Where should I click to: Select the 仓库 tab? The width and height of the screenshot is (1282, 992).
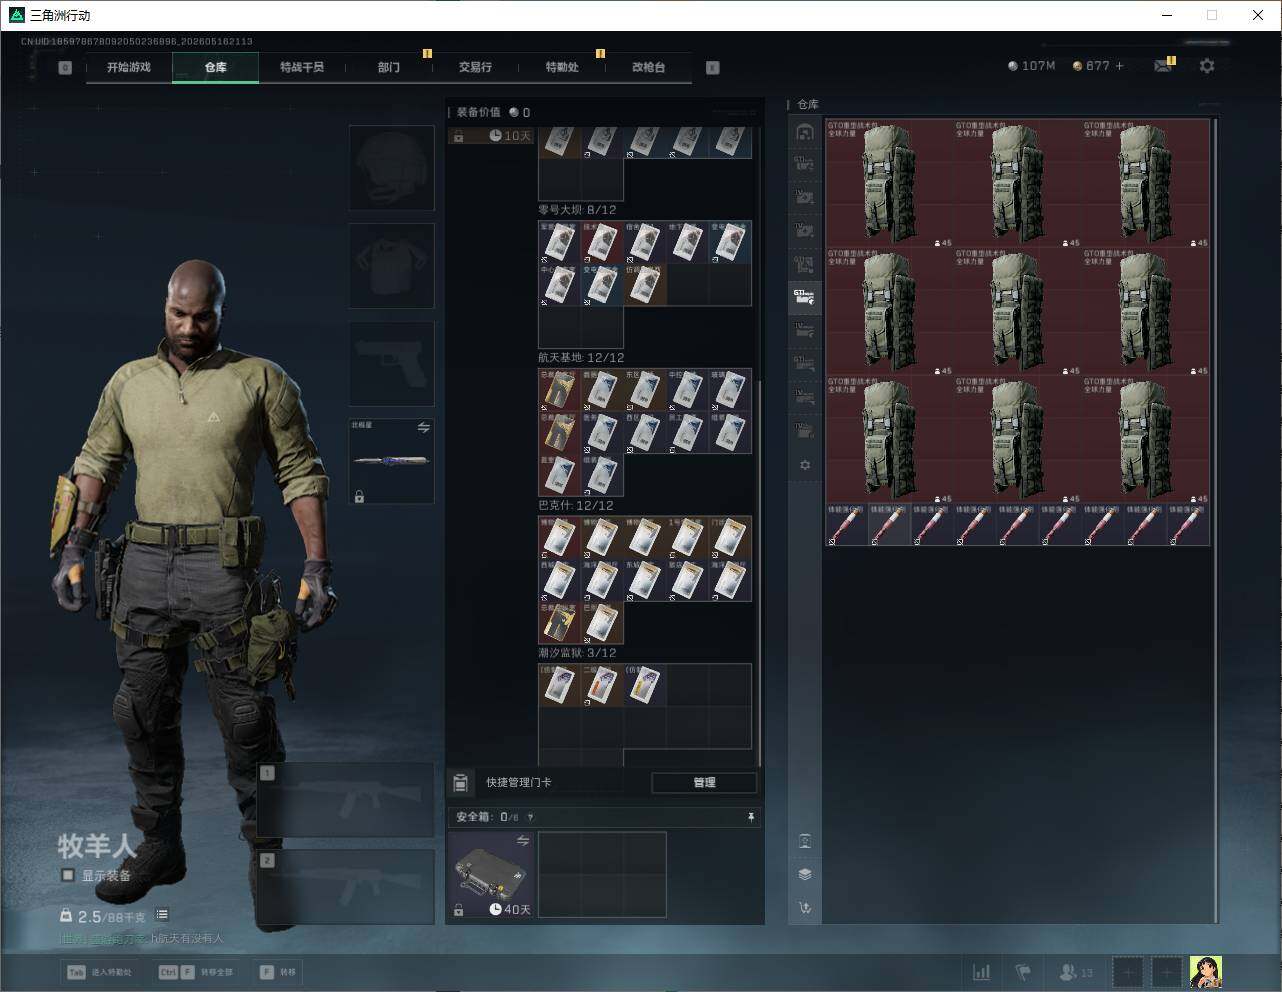(216, 67)
